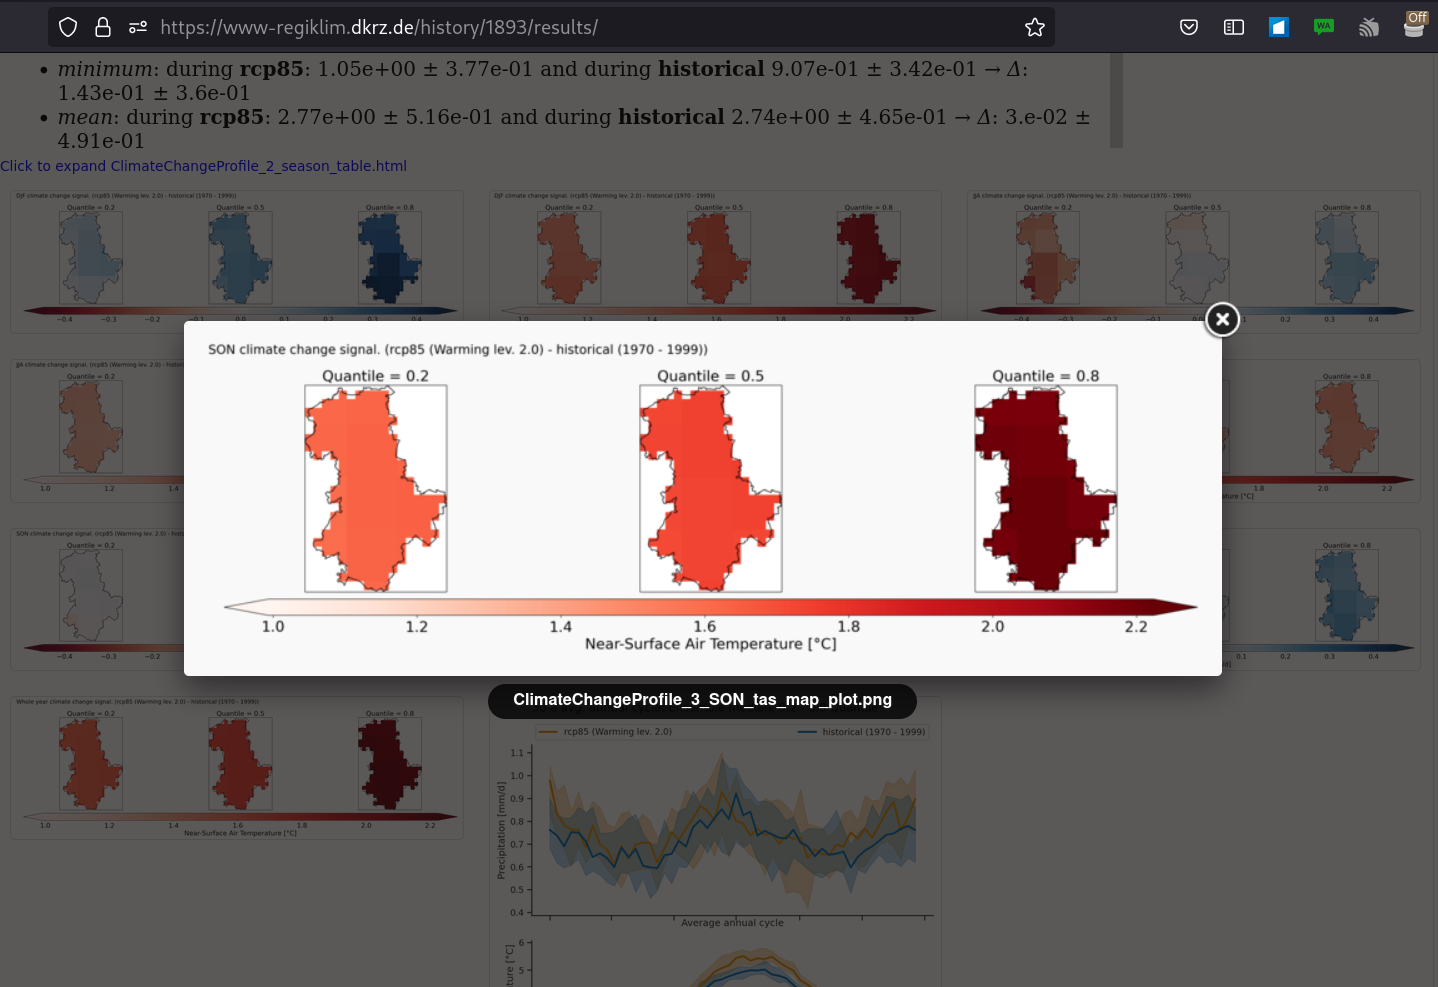Save page to Pocket
The width and height of the screenshot is (1438, 987).
pyautogui.click(x=1189, y=27)
